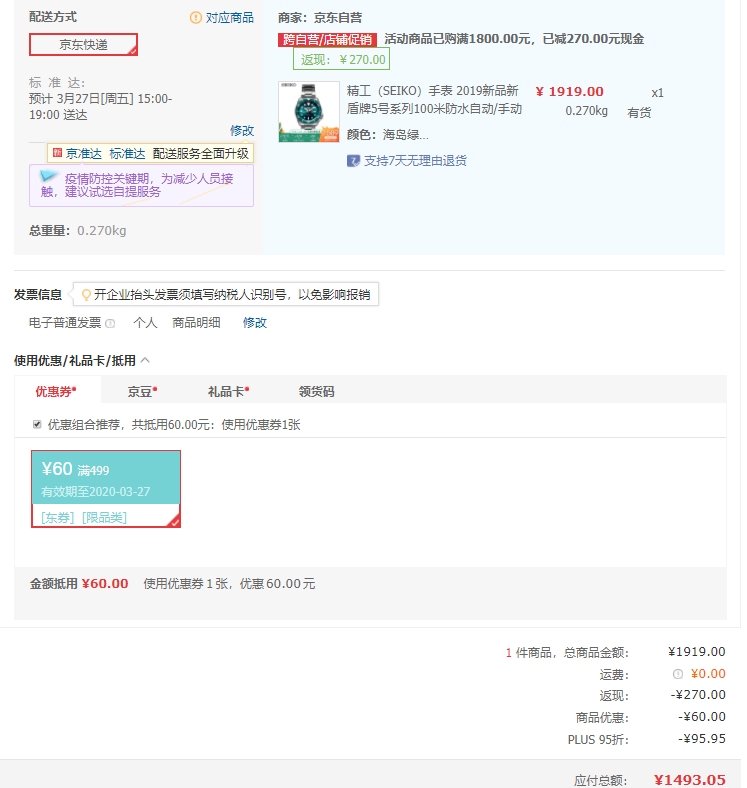Click the 电子普通发票 text
The image size is (747, 788).
[x=65, y=323]
